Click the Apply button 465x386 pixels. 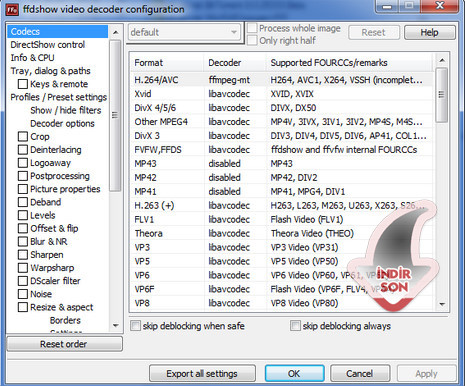tap(426, 374)
